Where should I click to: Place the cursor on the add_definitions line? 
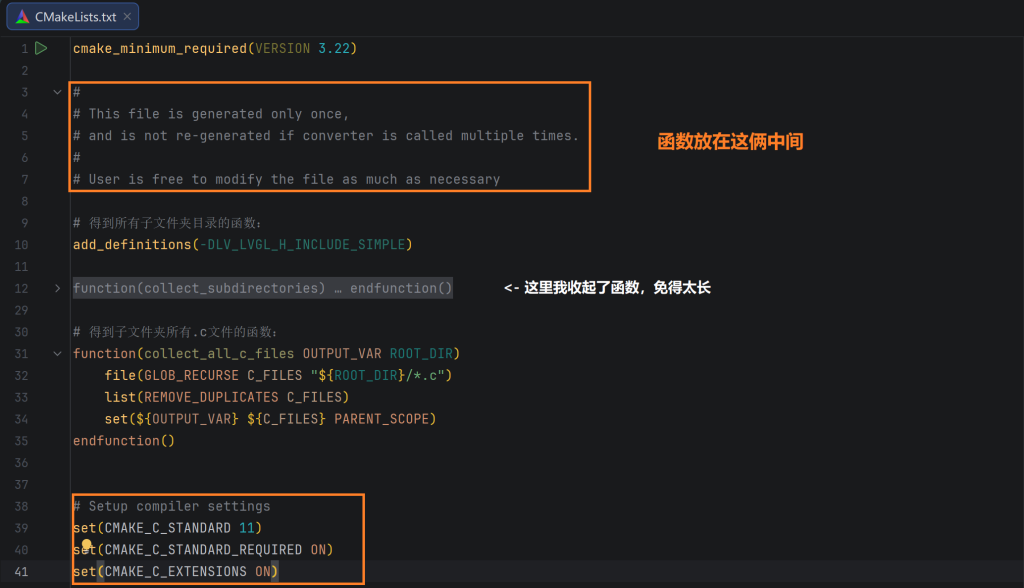point(242,244)
